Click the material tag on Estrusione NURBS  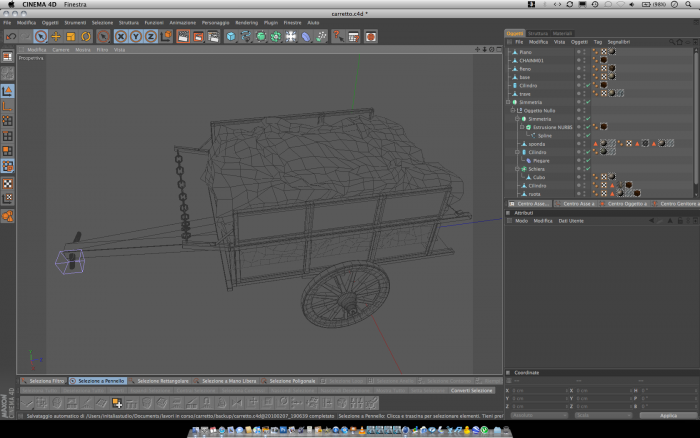pos(604,127)
